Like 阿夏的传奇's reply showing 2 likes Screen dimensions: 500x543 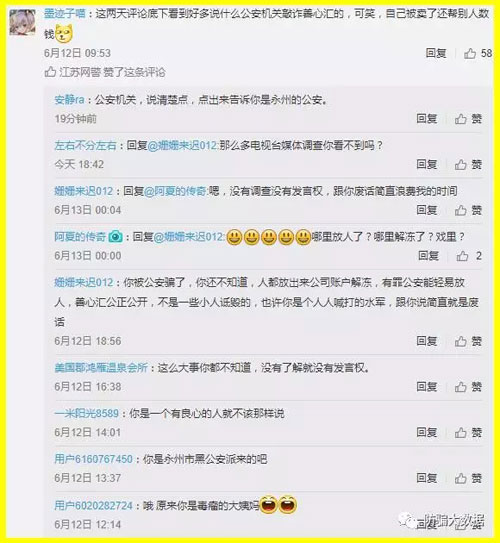pos(469,256)
